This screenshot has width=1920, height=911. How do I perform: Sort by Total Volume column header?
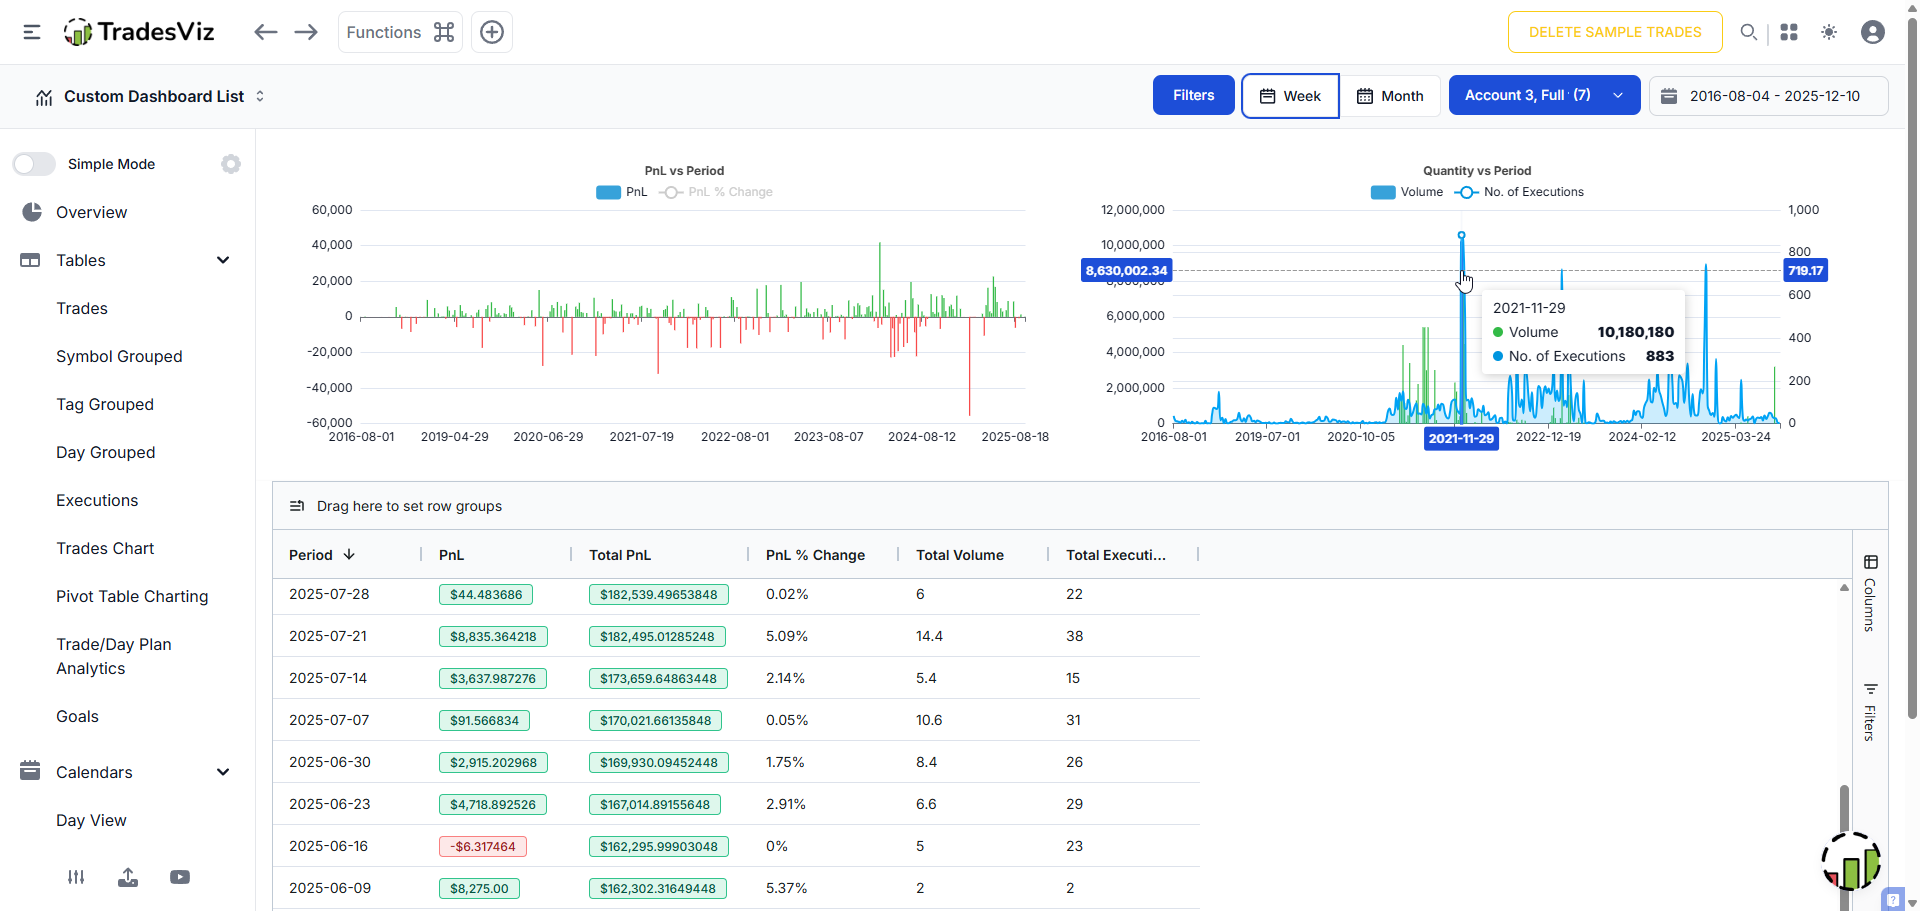(x=960, y=555)
